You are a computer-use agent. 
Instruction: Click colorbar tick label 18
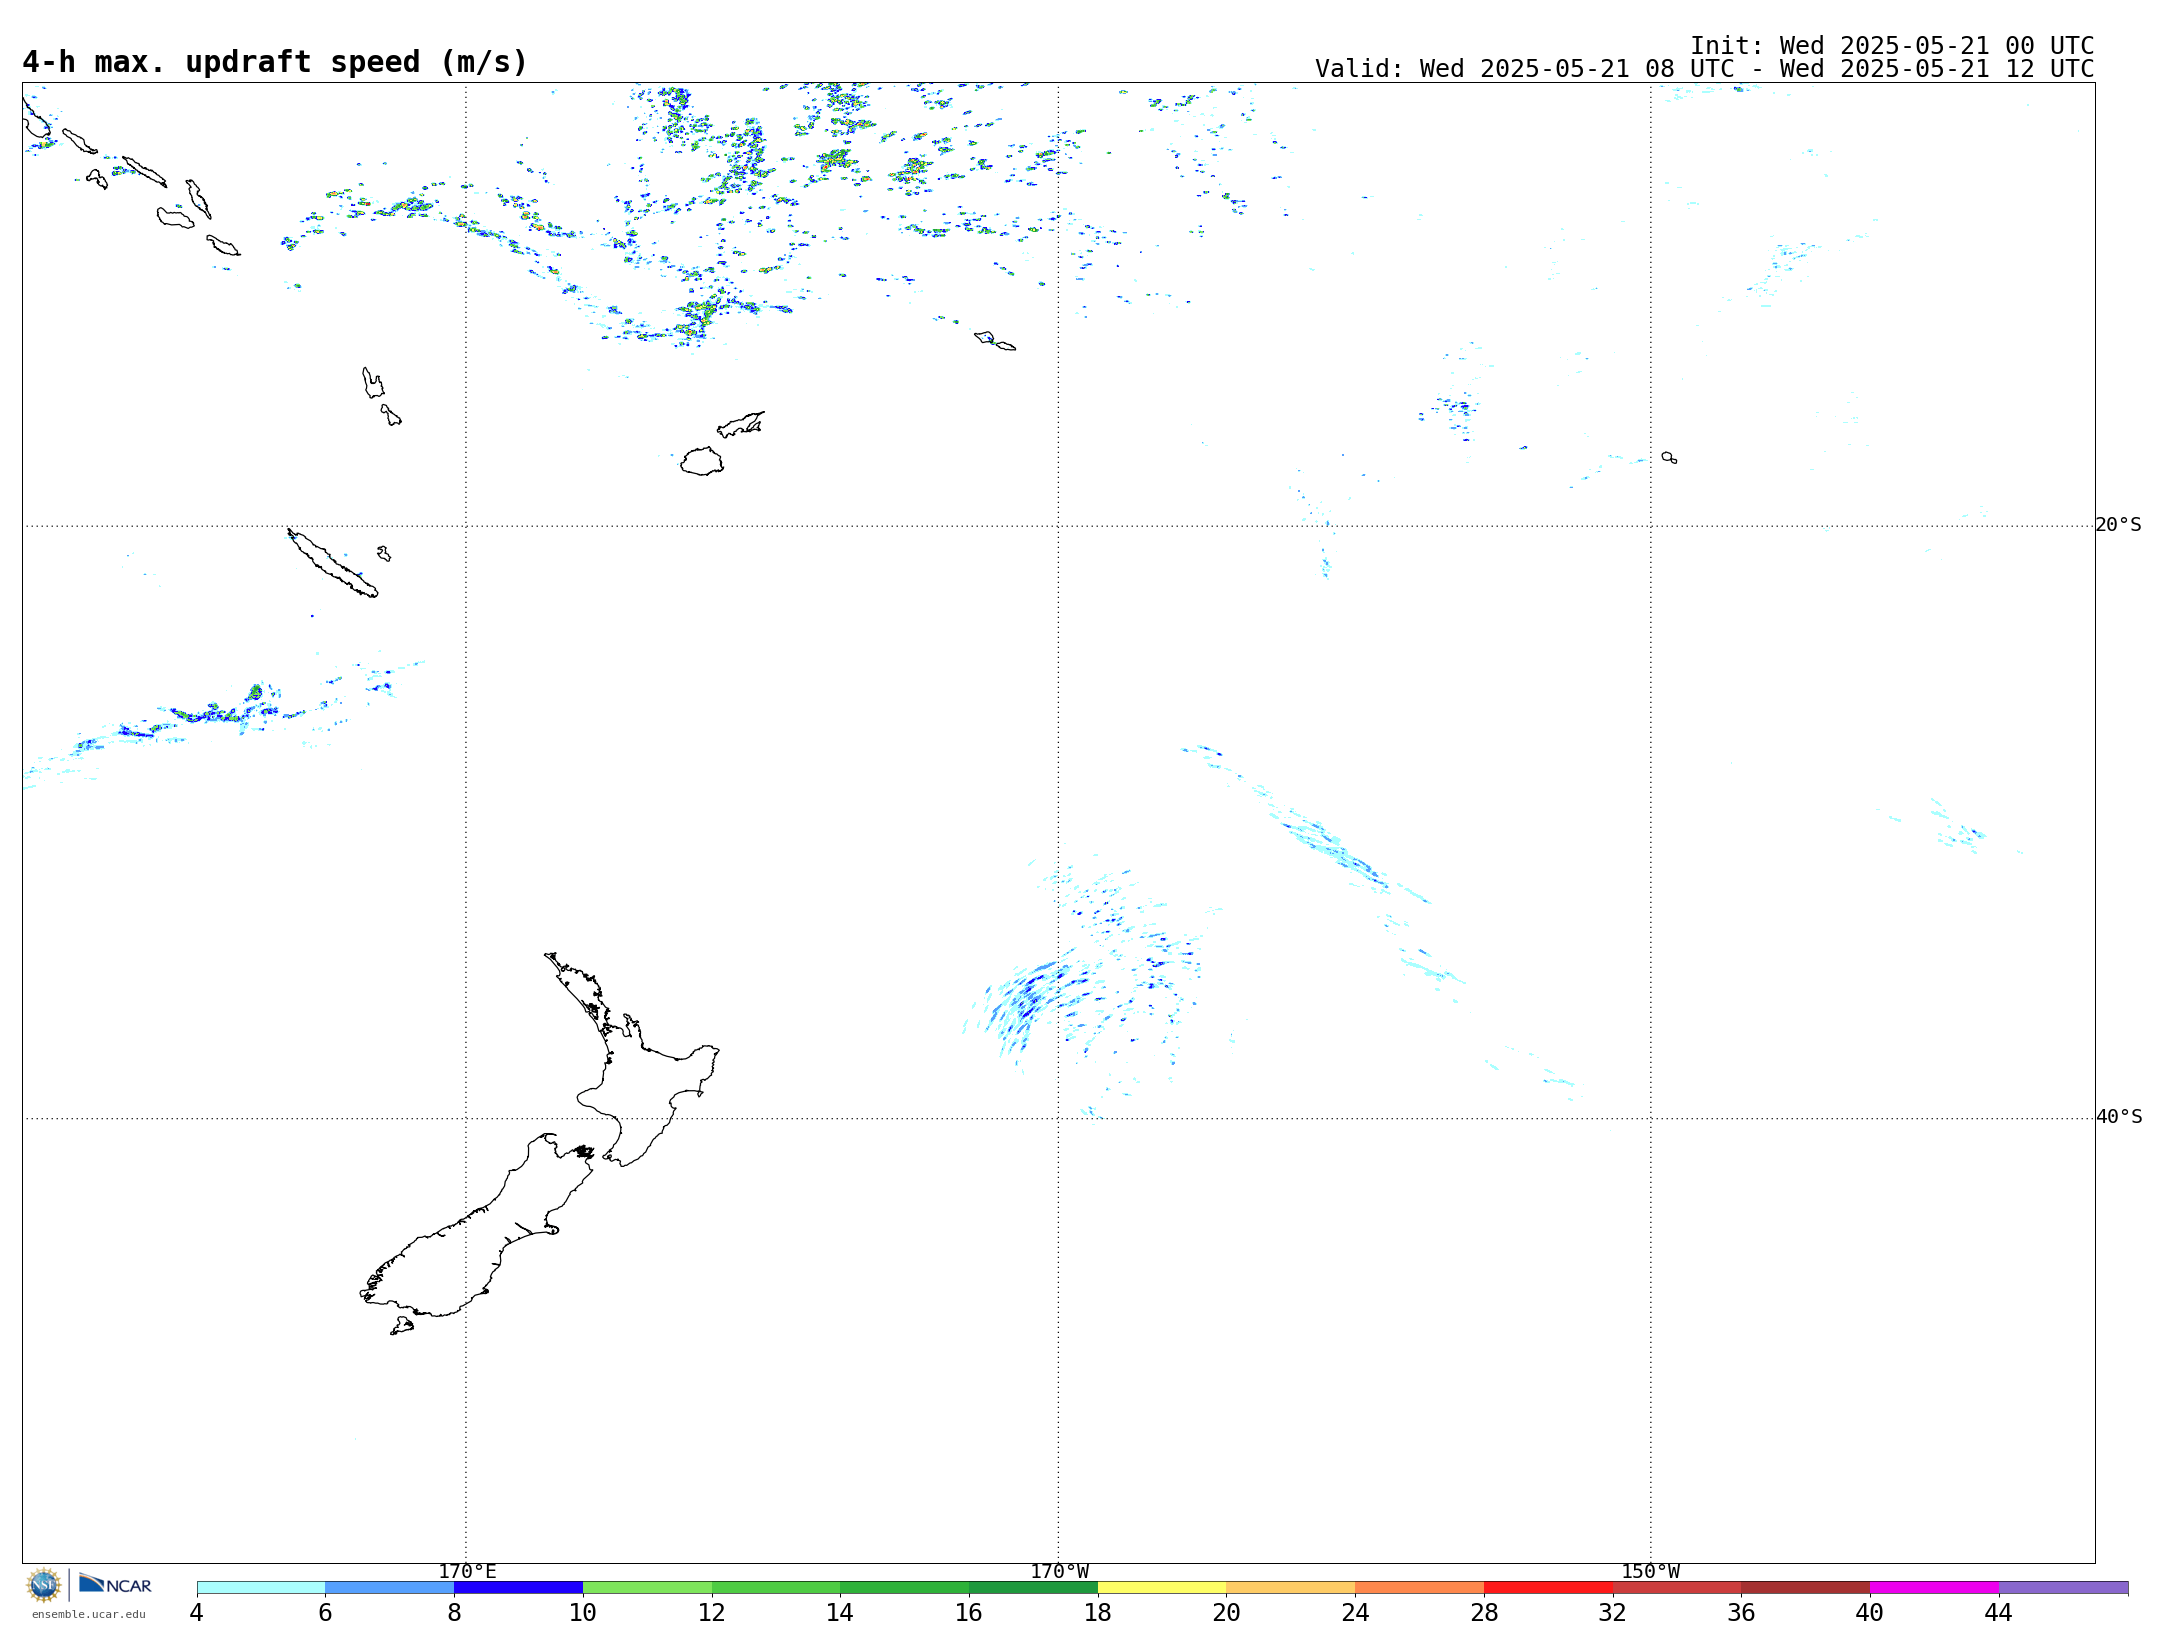(1098, 1612)
